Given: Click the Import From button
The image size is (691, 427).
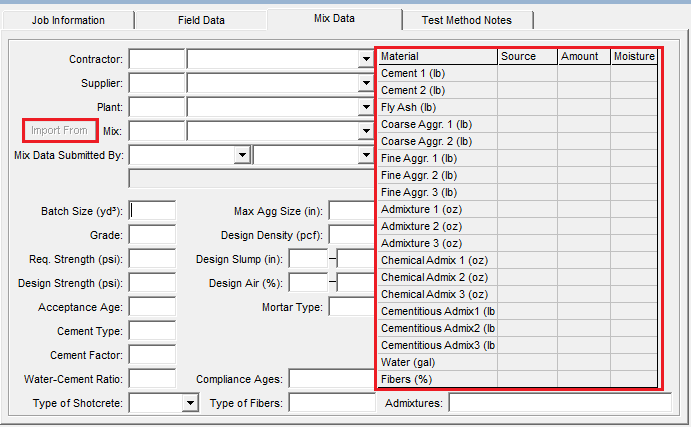Looking at the screenshot, I should click(x=59, y=131).
